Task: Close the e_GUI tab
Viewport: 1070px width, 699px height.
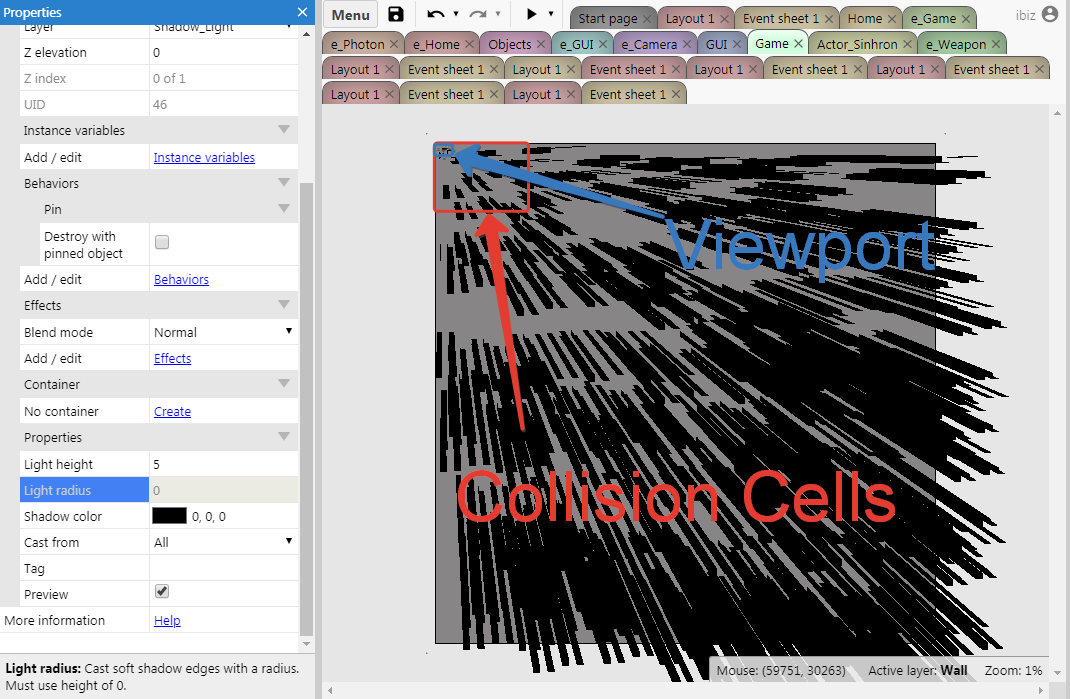Action: point(603,44)
